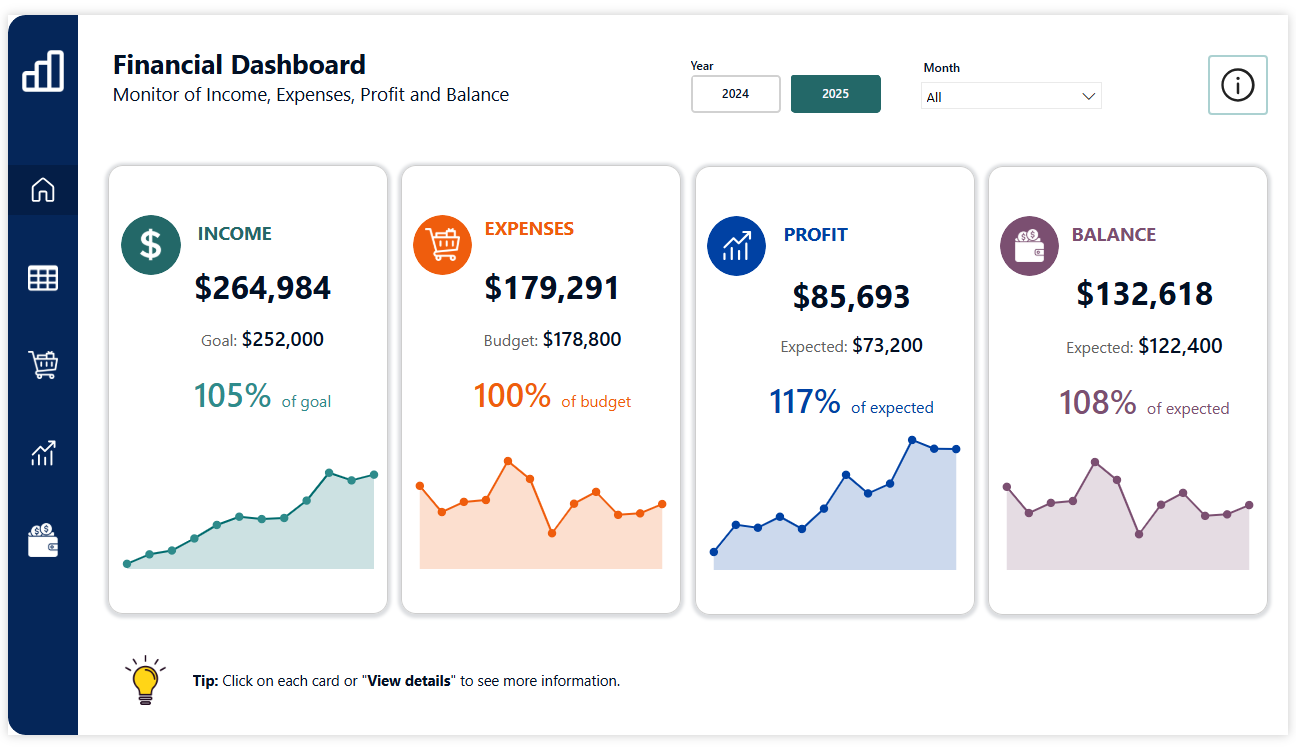
Task: Open the wallet balance icon in sidebar
Action: pos(43,541)
